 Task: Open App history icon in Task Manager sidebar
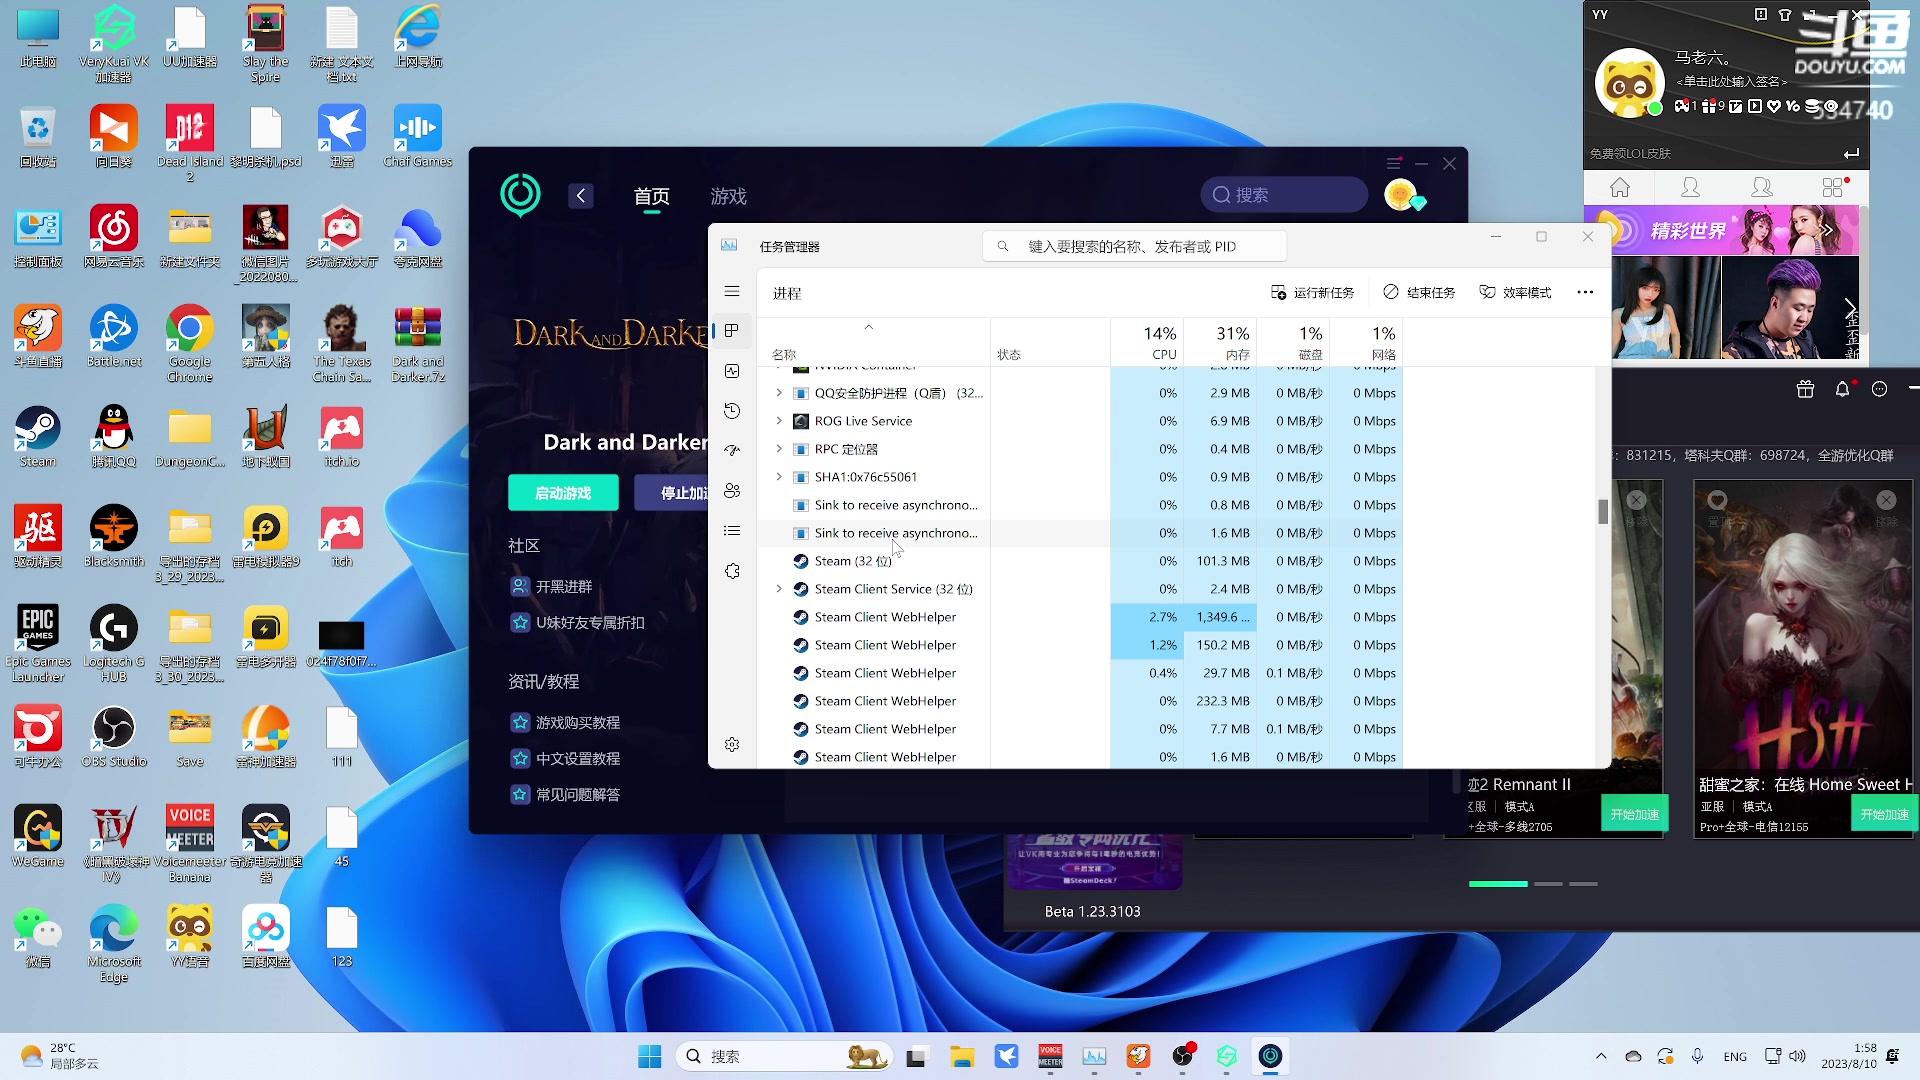point(732,411)
